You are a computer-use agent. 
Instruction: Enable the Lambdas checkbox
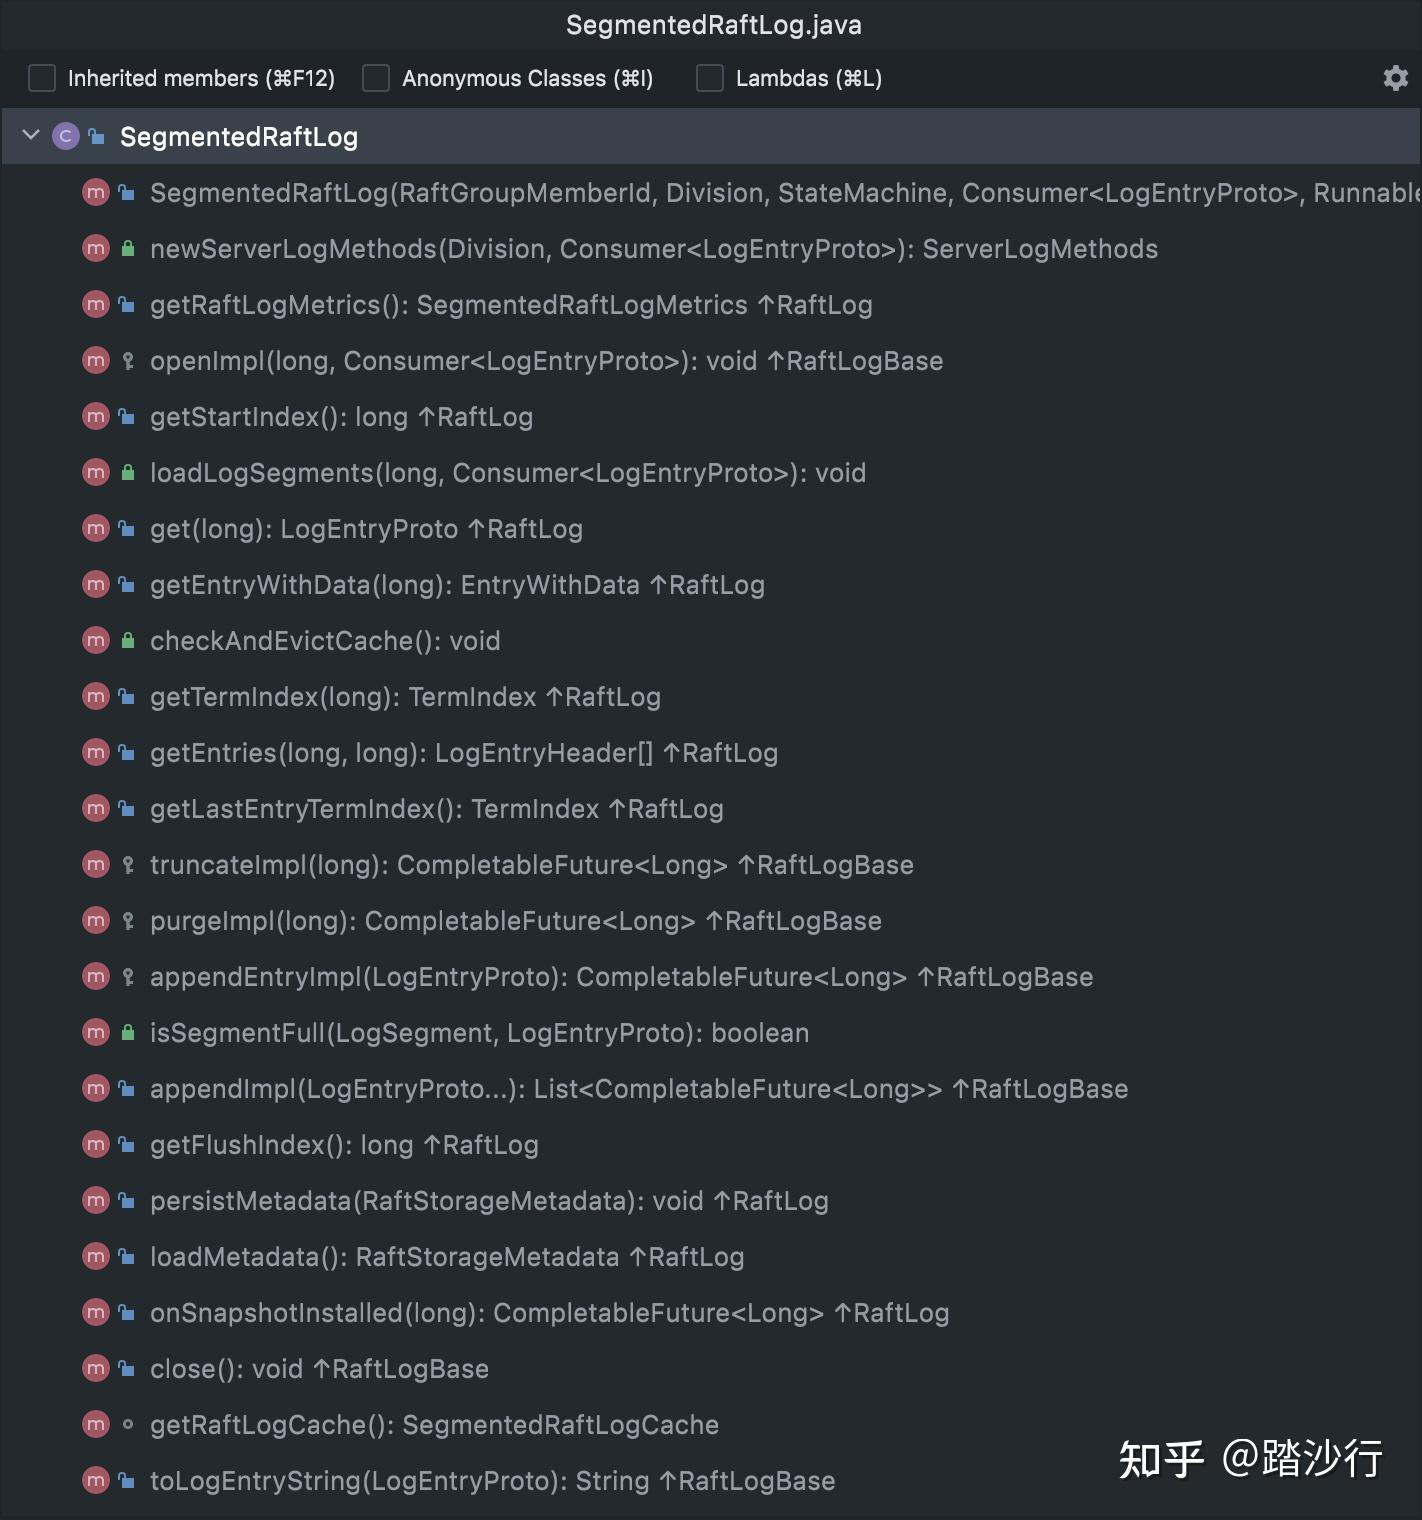[x=709, y=77]
